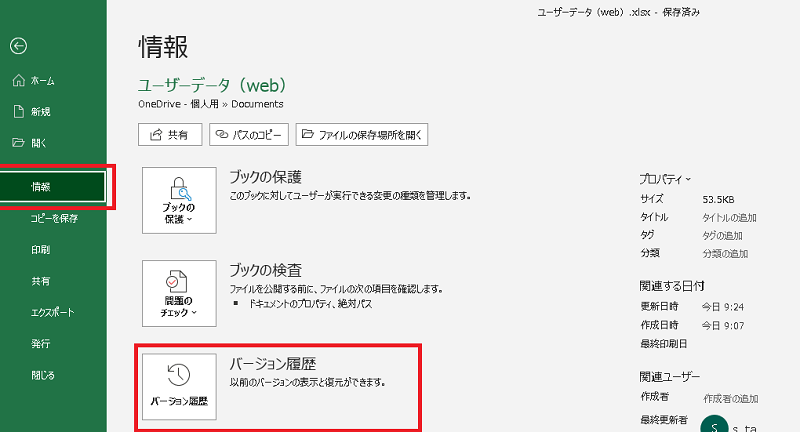The width and height of the screenshot is (800, 432).
Task: Click the パスのコピー button
Action: pyautogui.click(x=248, y=134)
